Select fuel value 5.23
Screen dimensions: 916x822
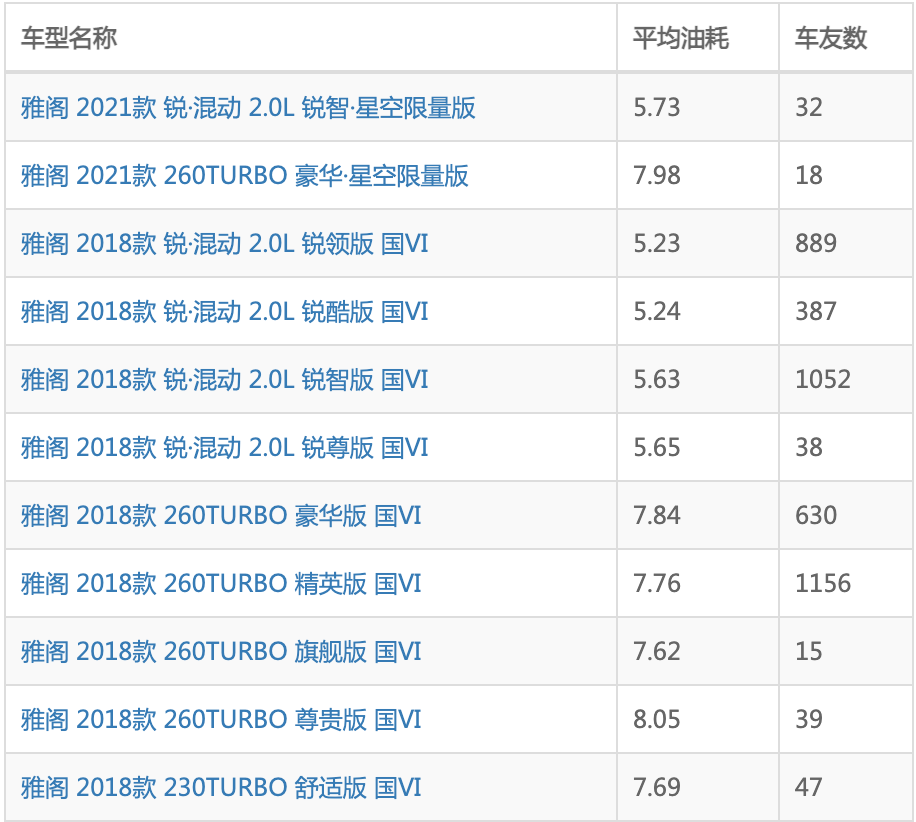[x=657, y=244]
